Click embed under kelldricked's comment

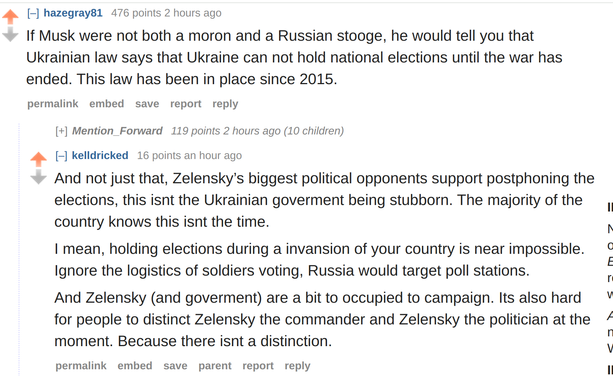[135, 365]
